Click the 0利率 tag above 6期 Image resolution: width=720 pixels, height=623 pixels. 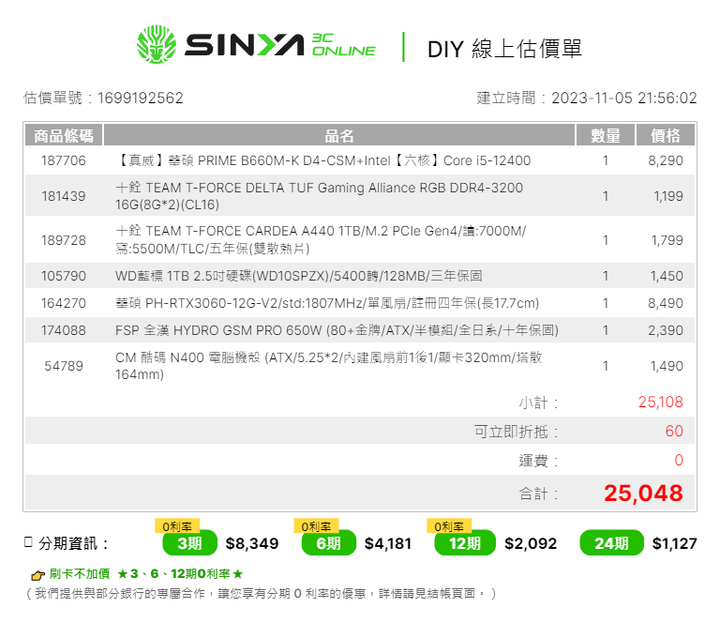[316, 526]
